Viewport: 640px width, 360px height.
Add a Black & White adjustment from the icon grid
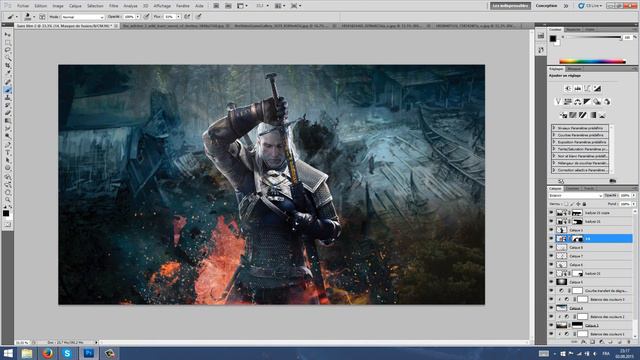587,101
